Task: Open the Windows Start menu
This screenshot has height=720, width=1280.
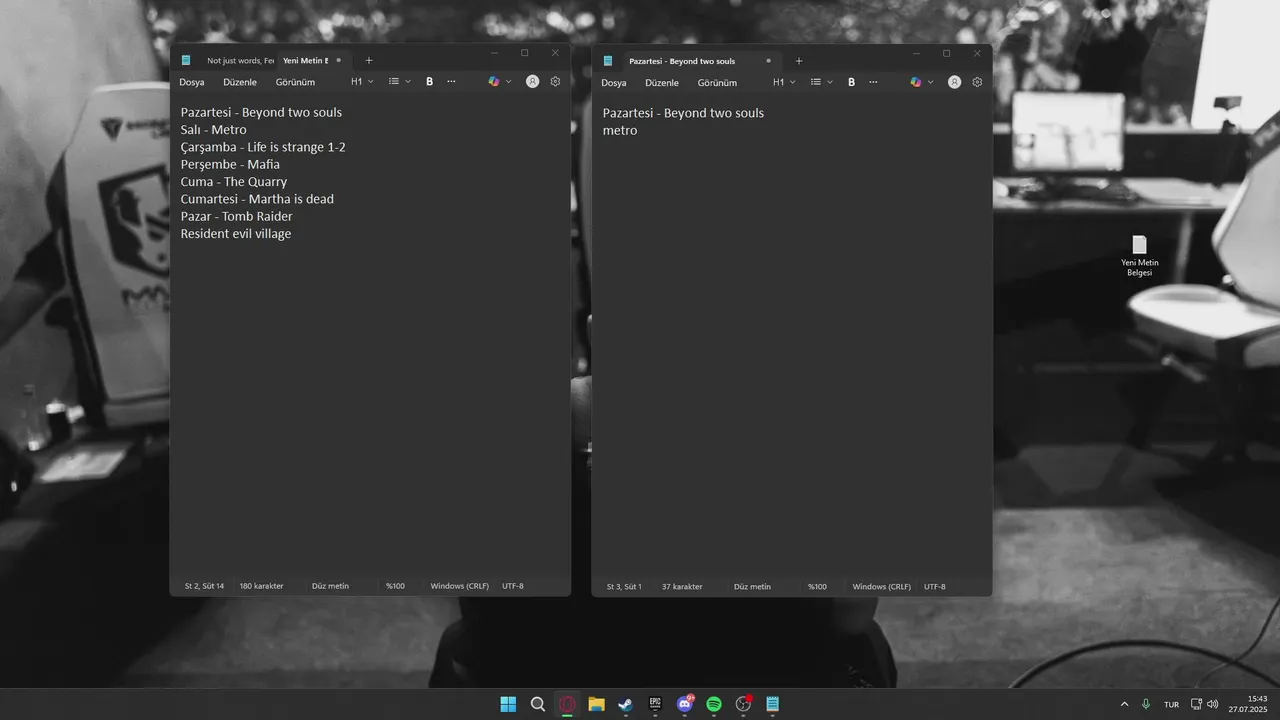Action: click(508, 704)
